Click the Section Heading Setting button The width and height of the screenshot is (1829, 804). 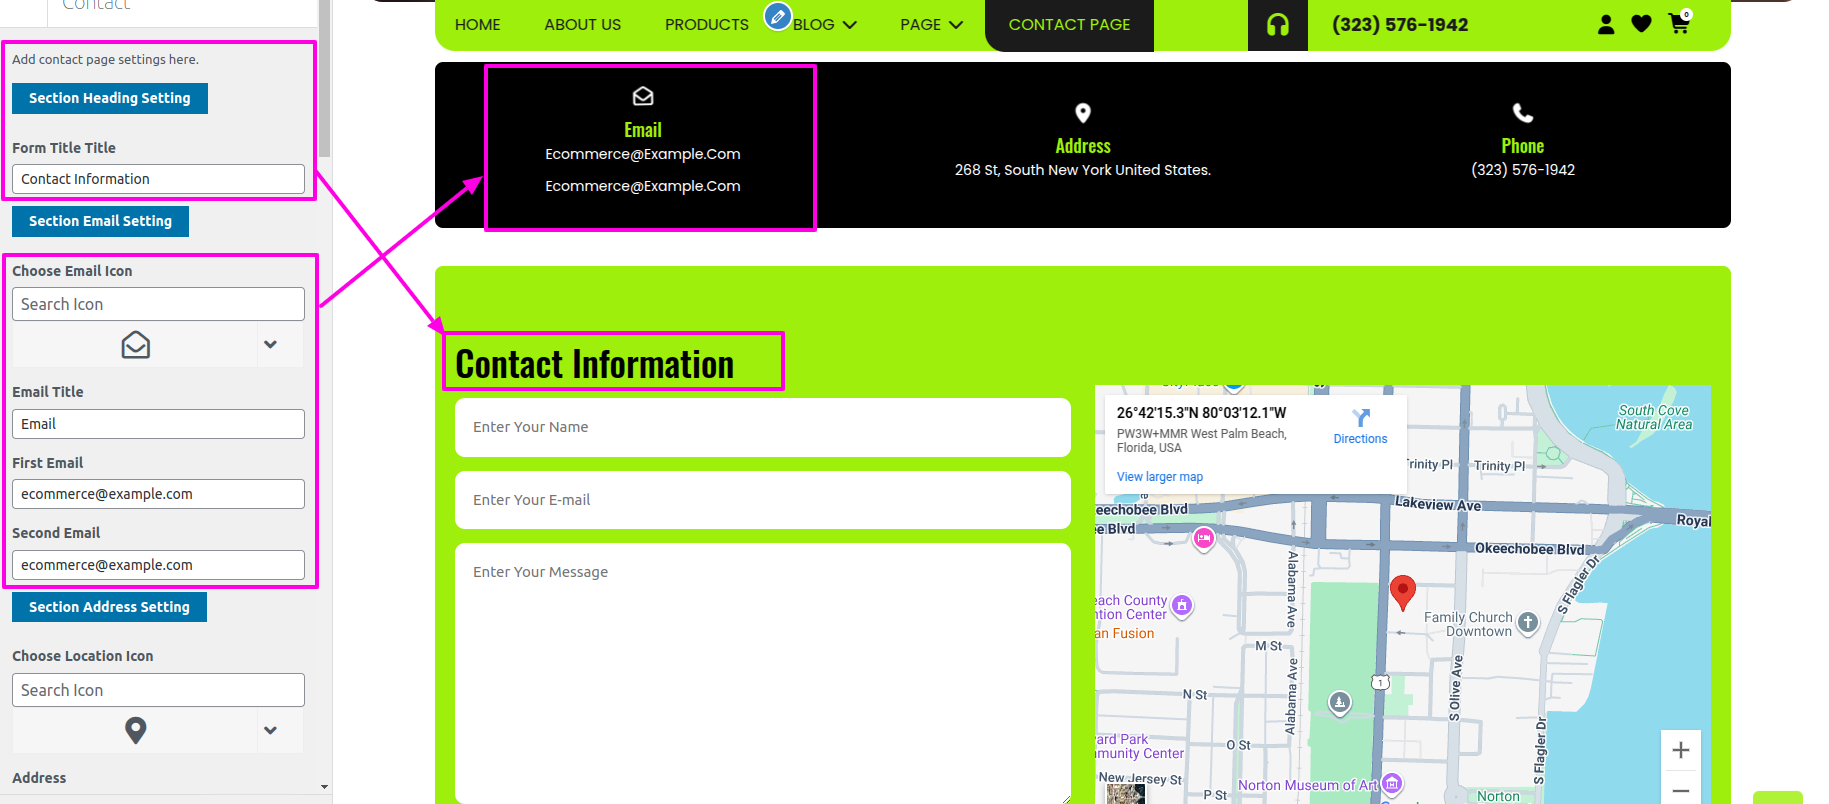tap(110, 98)
